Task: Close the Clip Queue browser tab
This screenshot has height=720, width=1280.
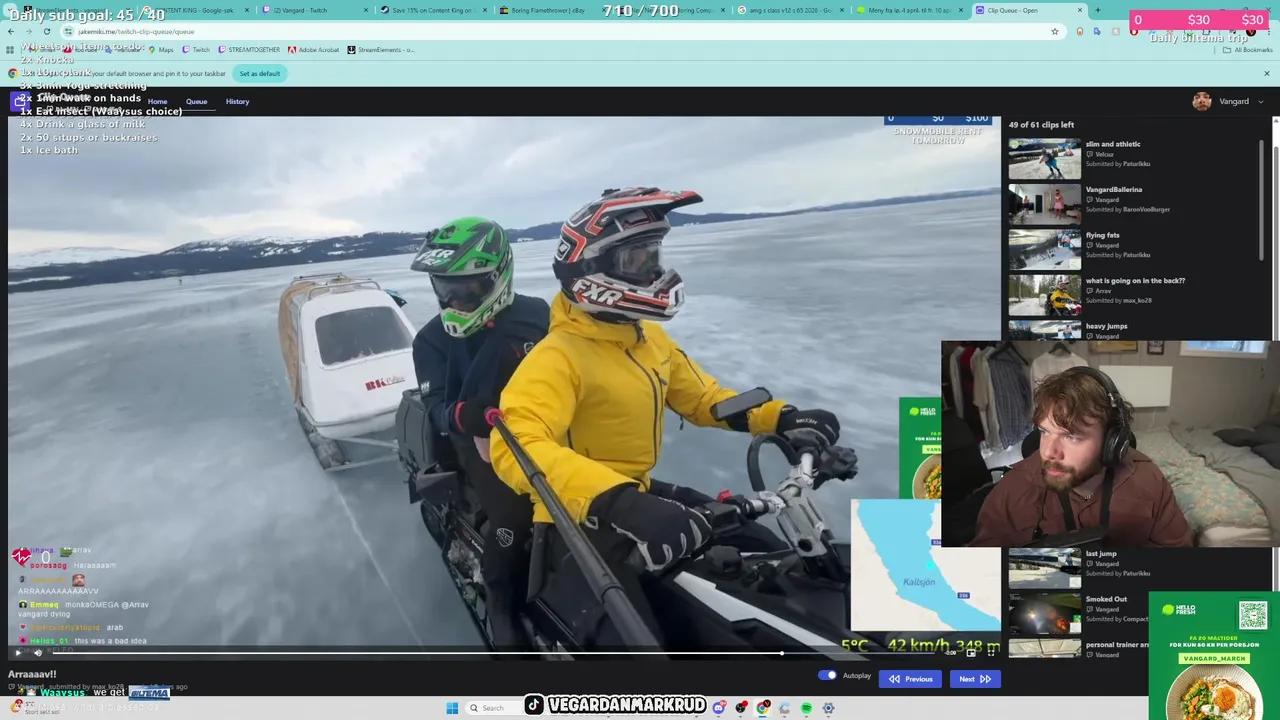Action: pyautogui.click(x=1080, y=10)
